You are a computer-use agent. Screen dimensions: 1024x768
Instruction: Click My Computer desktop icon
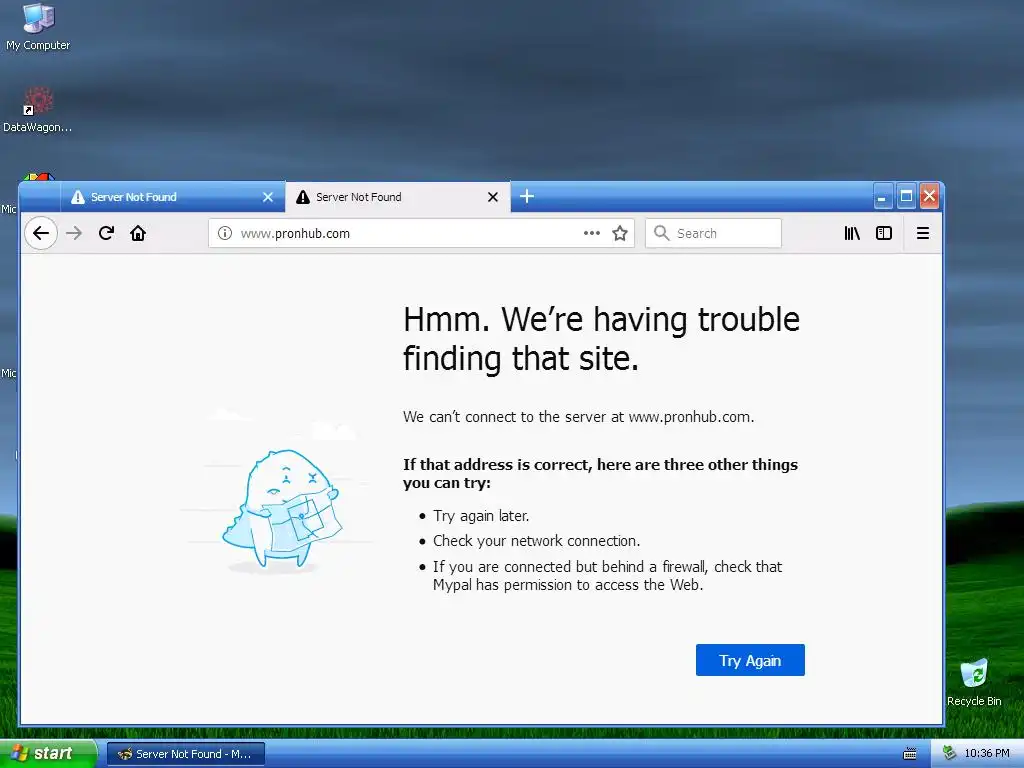(x=38, y=27)
